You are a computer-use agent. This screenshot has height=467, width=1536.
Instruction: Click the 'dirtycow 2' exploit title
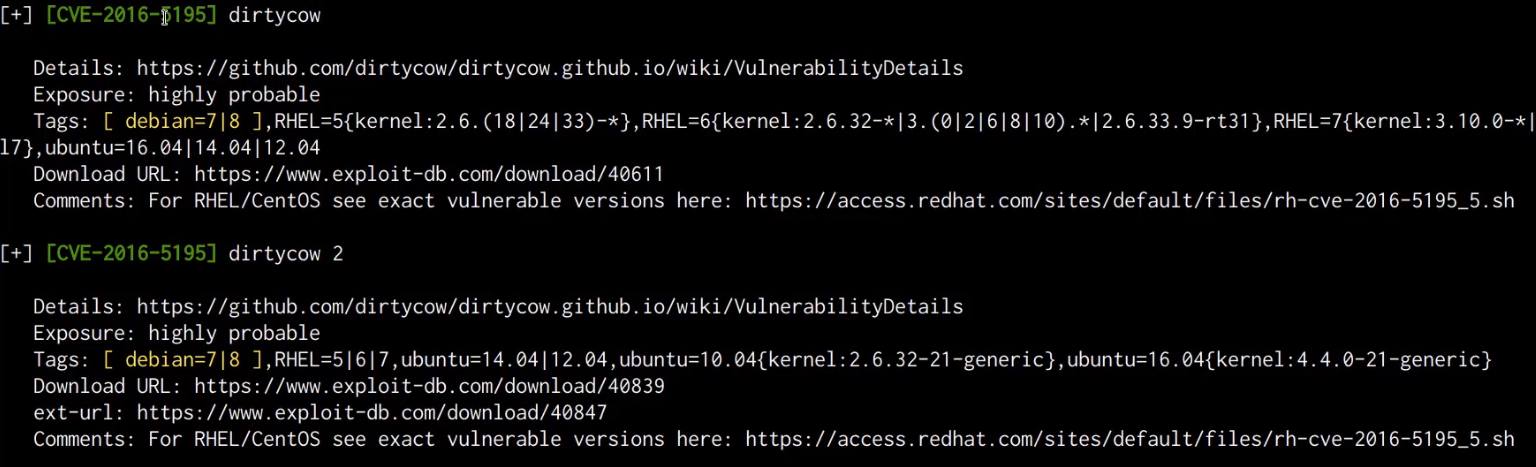pos(286,254)
